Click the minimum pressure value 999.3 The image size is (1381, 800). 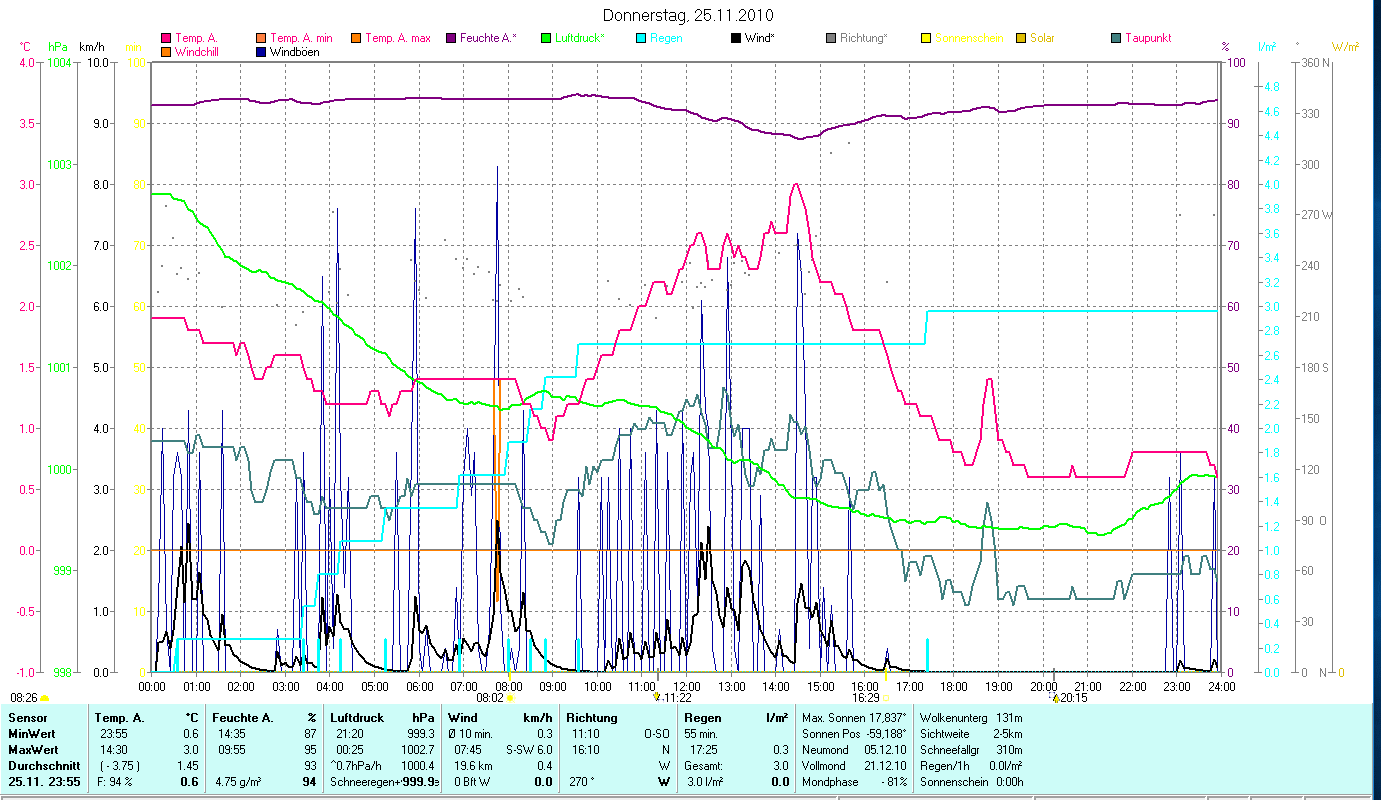click(x=420, y=734)
